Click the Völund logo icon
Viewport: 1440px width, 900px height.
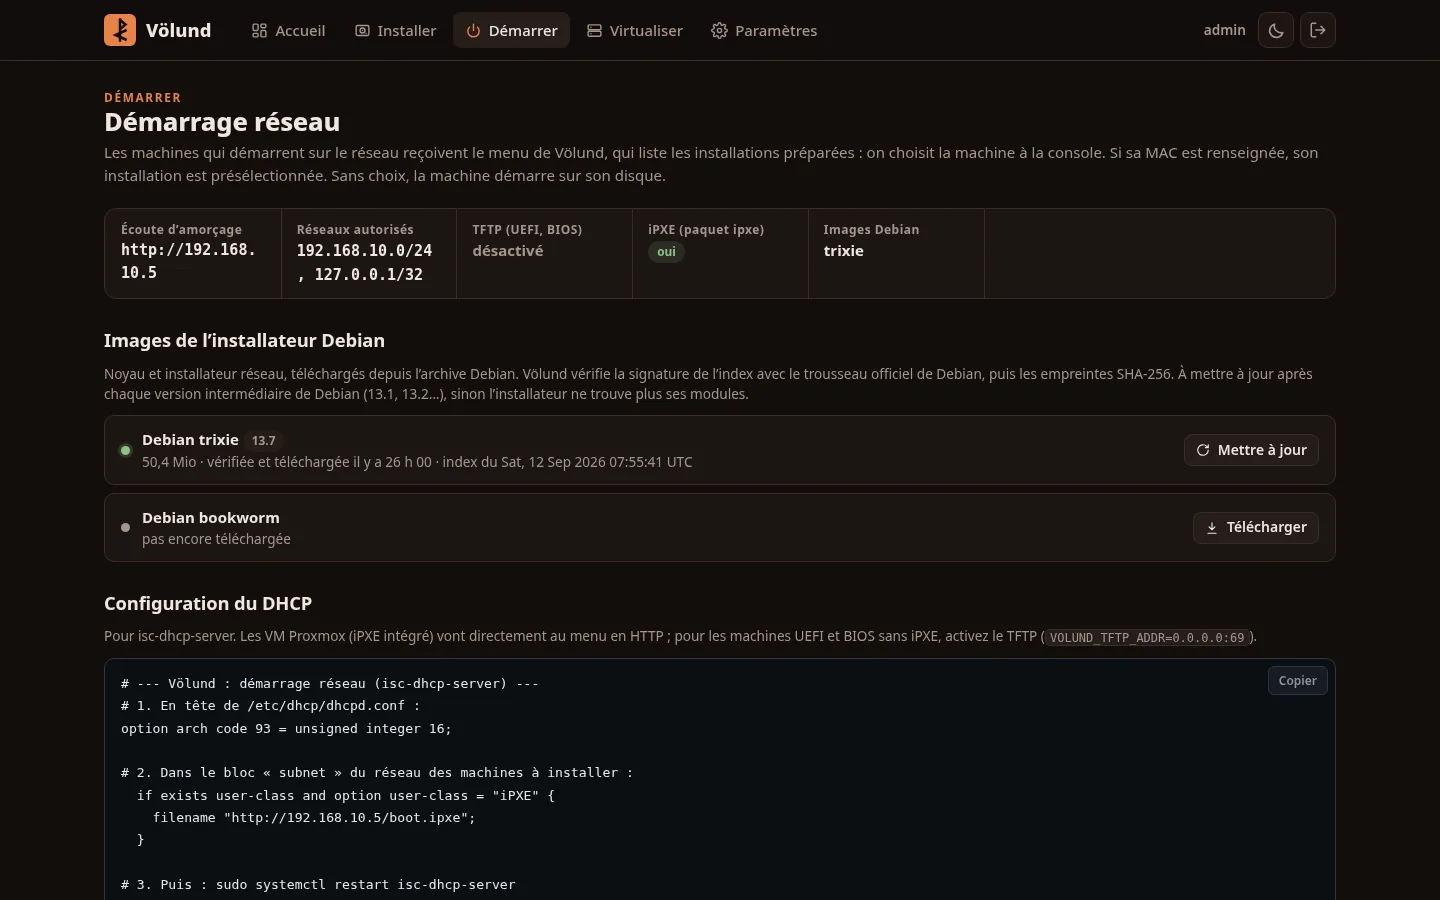(120, 30)
